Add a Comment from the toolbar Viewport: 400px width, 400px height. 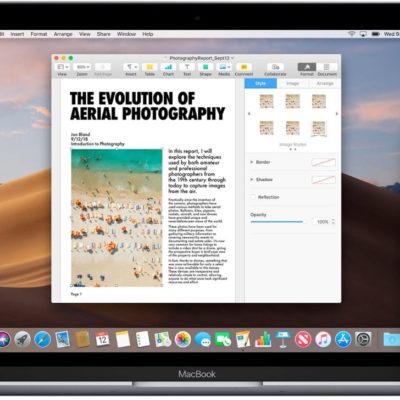pyautogui.click(x=244, y=67)
